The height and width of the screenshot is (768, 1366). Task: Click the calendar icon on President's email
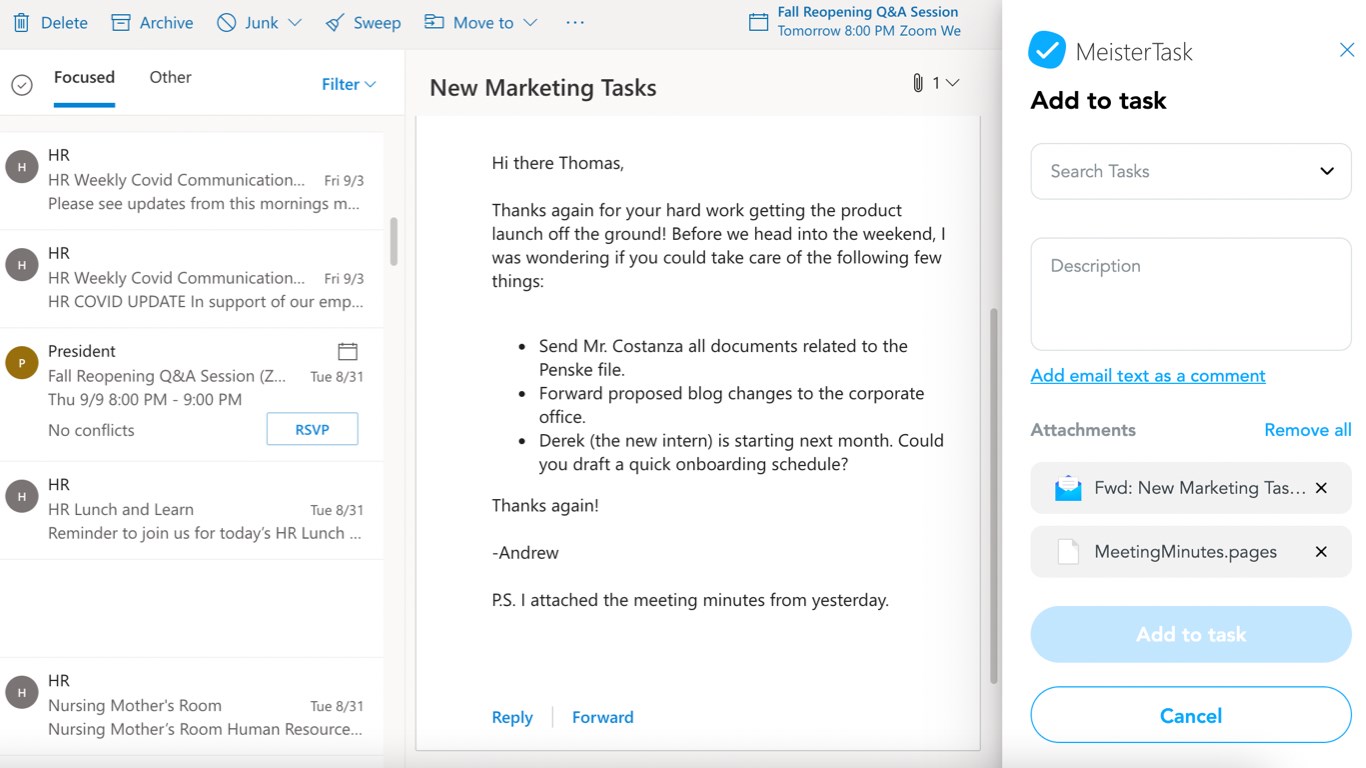(x=347, y=351)
